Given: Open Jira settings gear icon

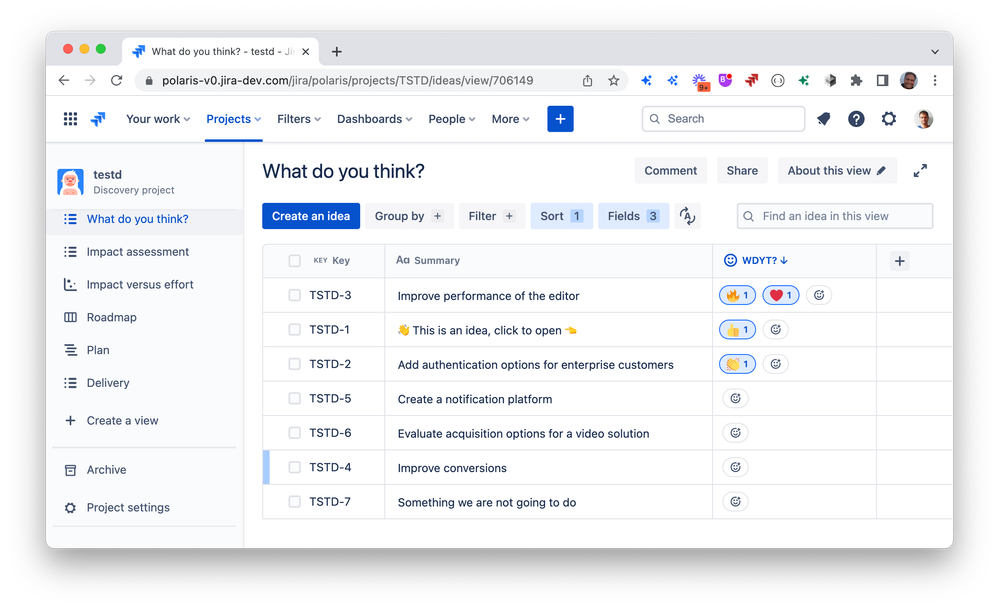Looking at the screenshot, I should click(x=889, y=119).
